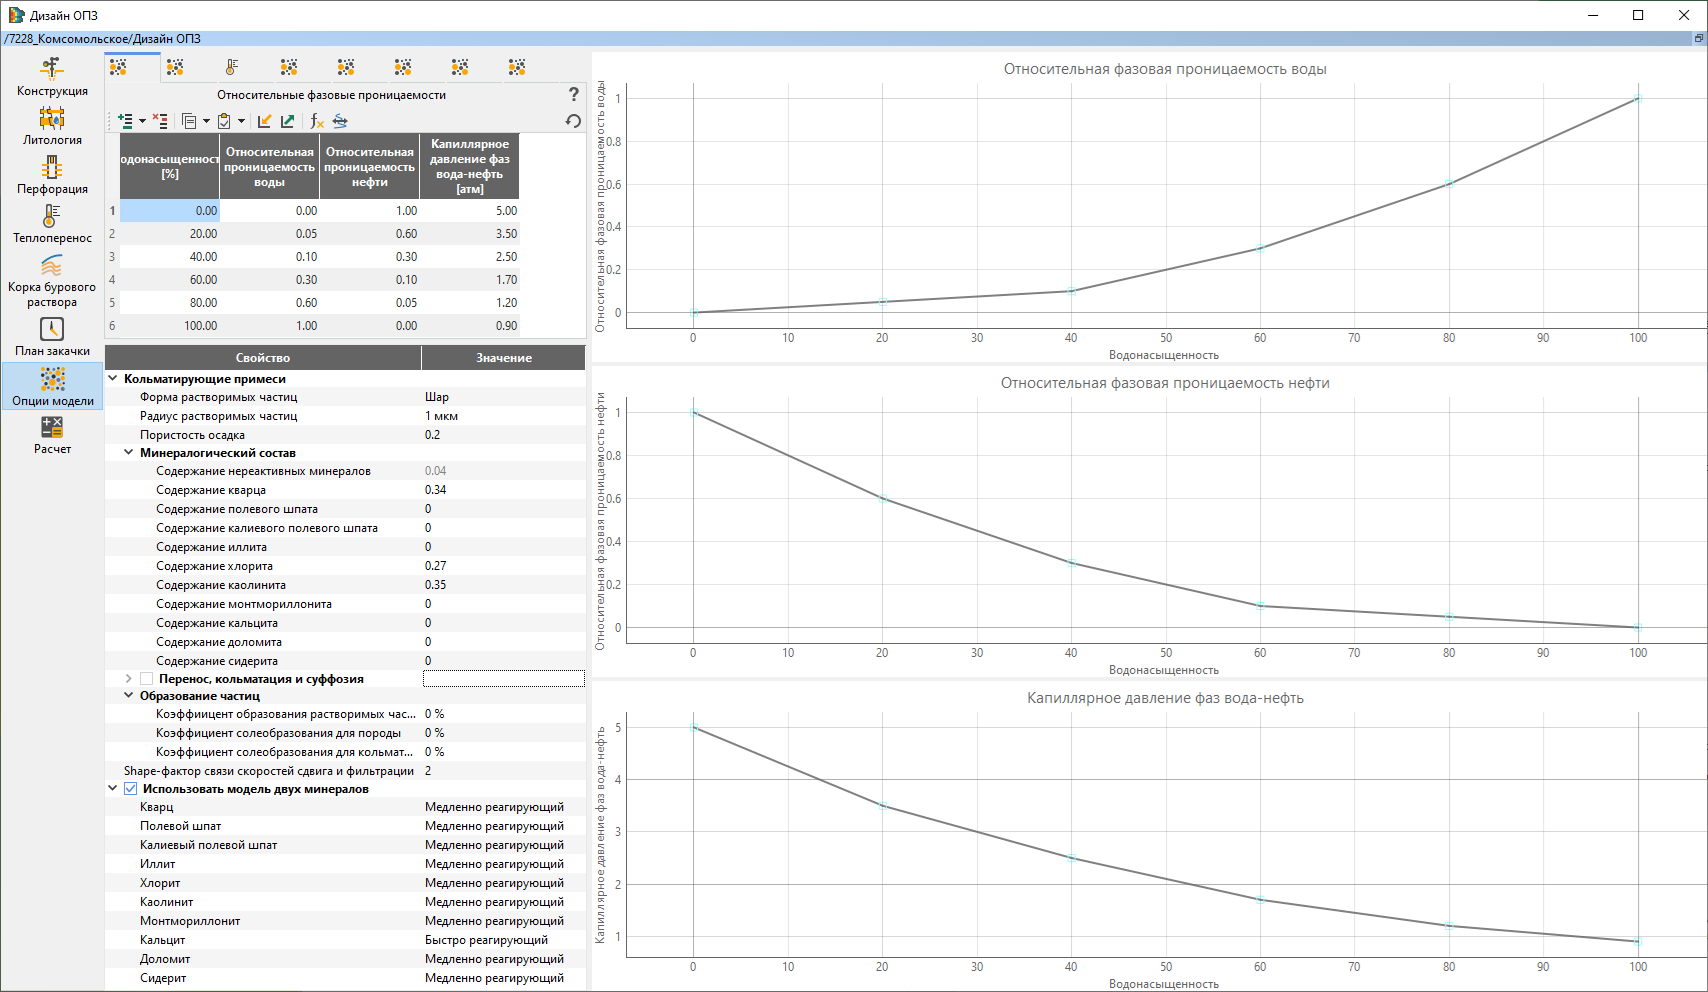Click the fx formula clear icon
This screenshot has width=1708, height=992.
click(x=317, y=121)
